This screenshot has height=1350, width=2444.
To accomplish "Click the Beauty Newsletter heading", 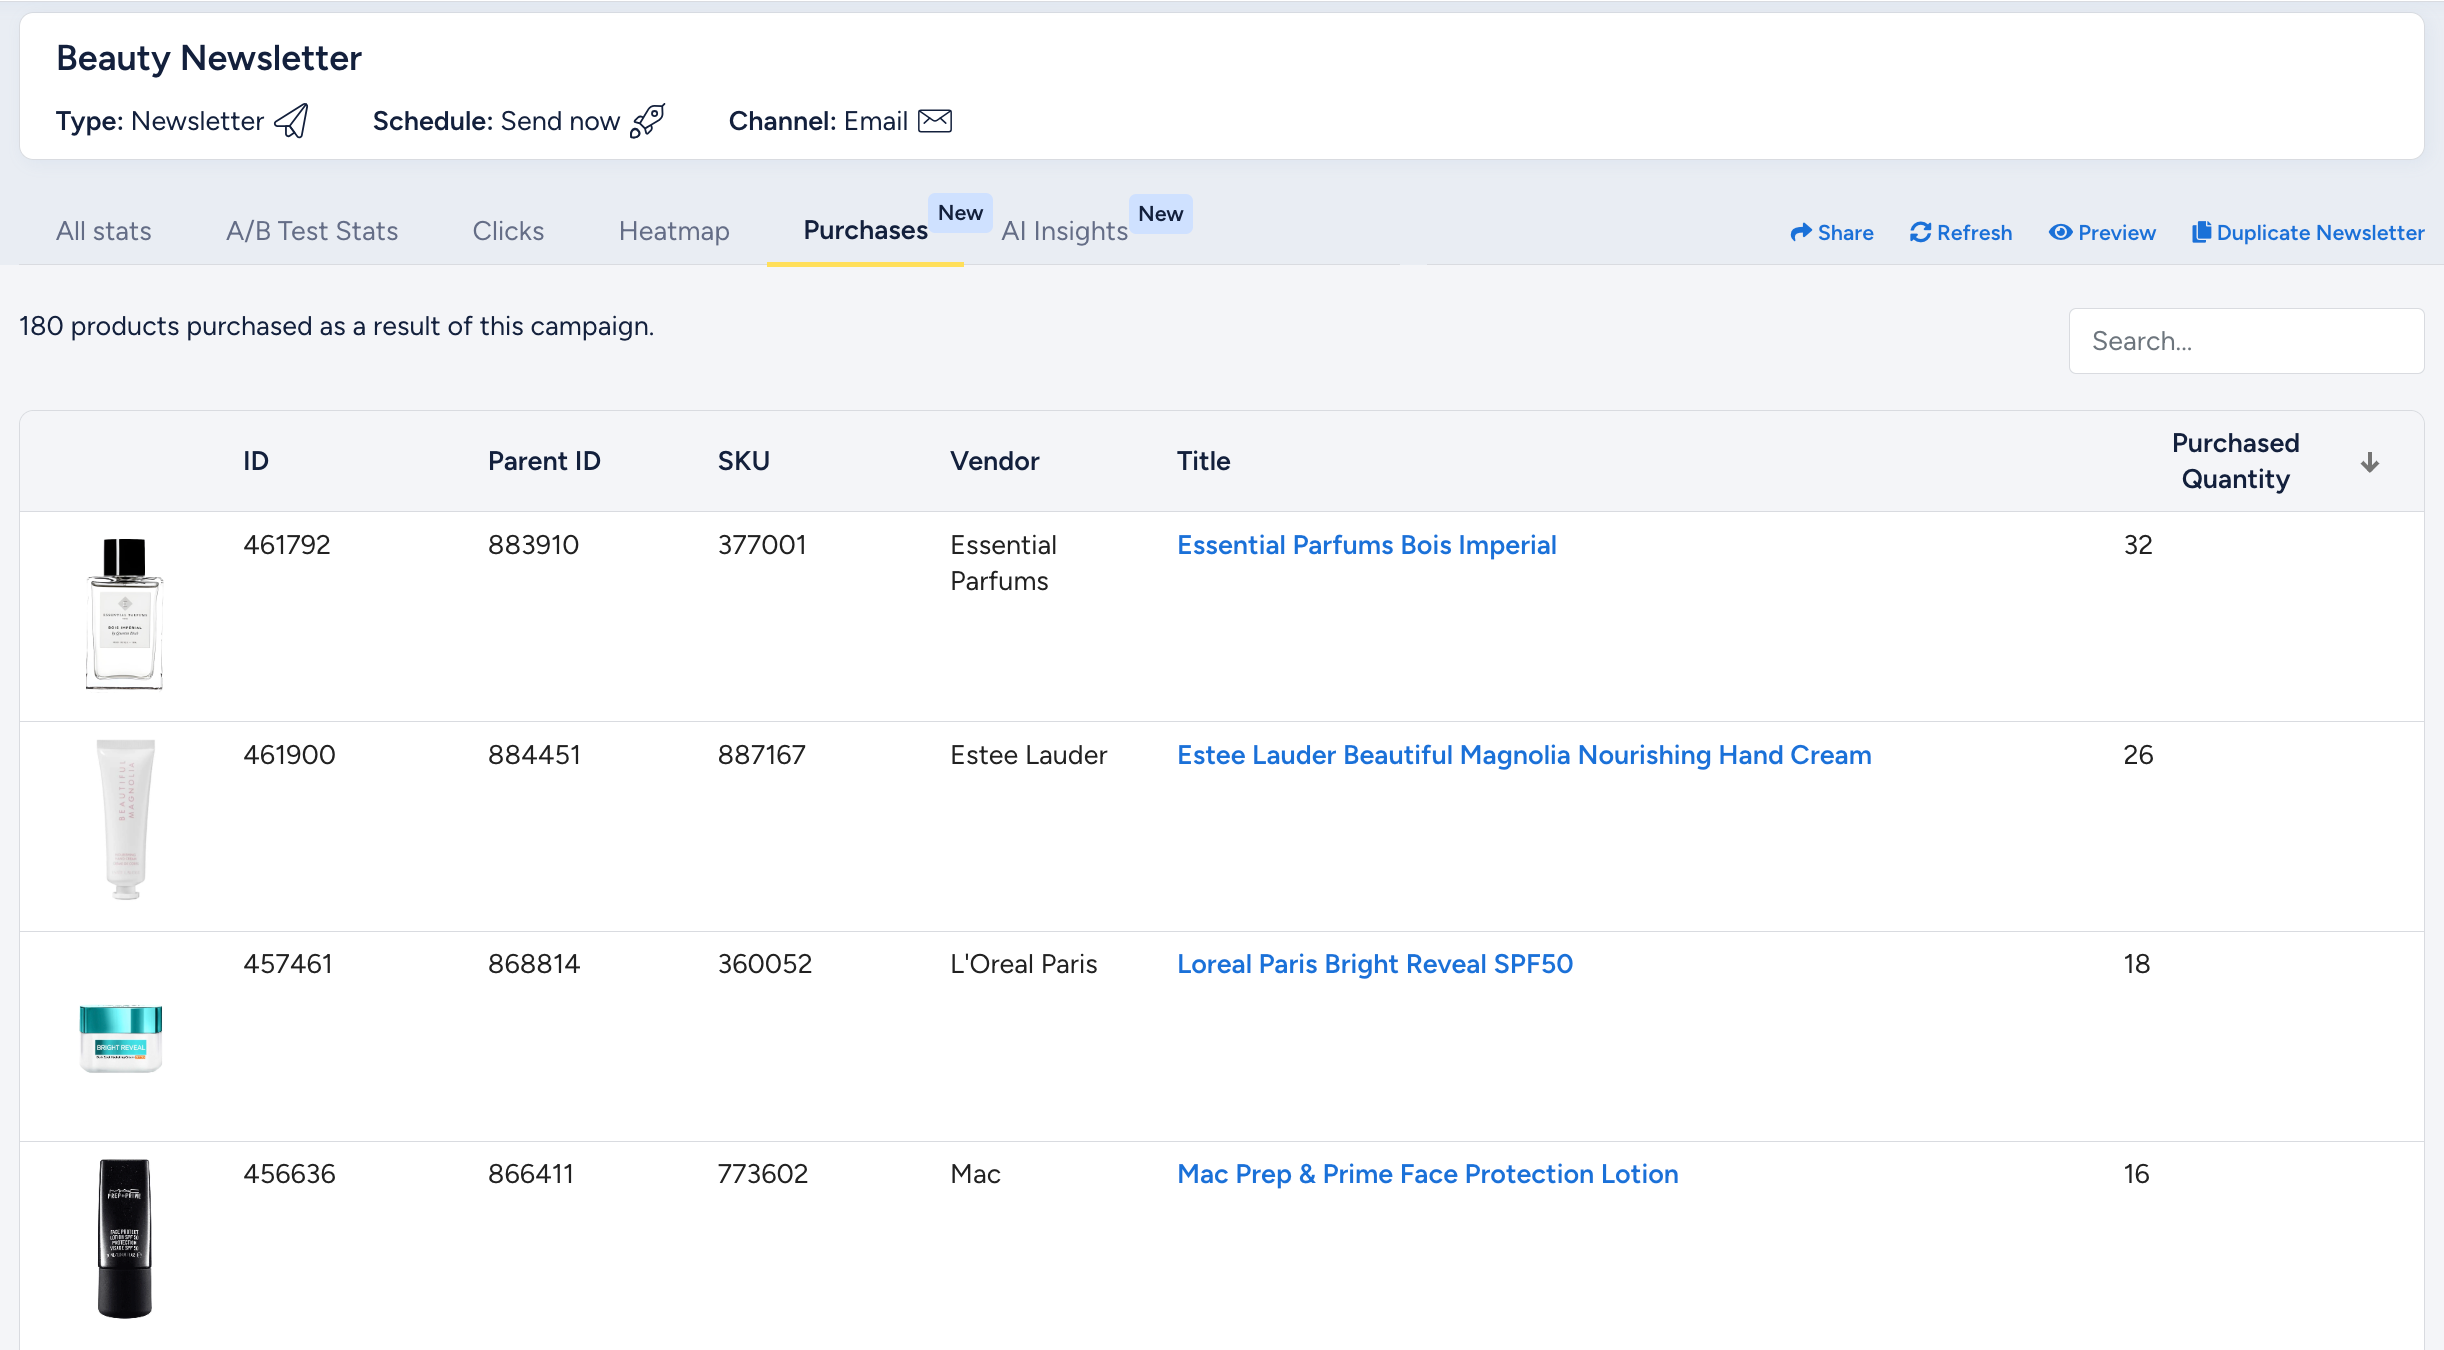I will 209,58.
